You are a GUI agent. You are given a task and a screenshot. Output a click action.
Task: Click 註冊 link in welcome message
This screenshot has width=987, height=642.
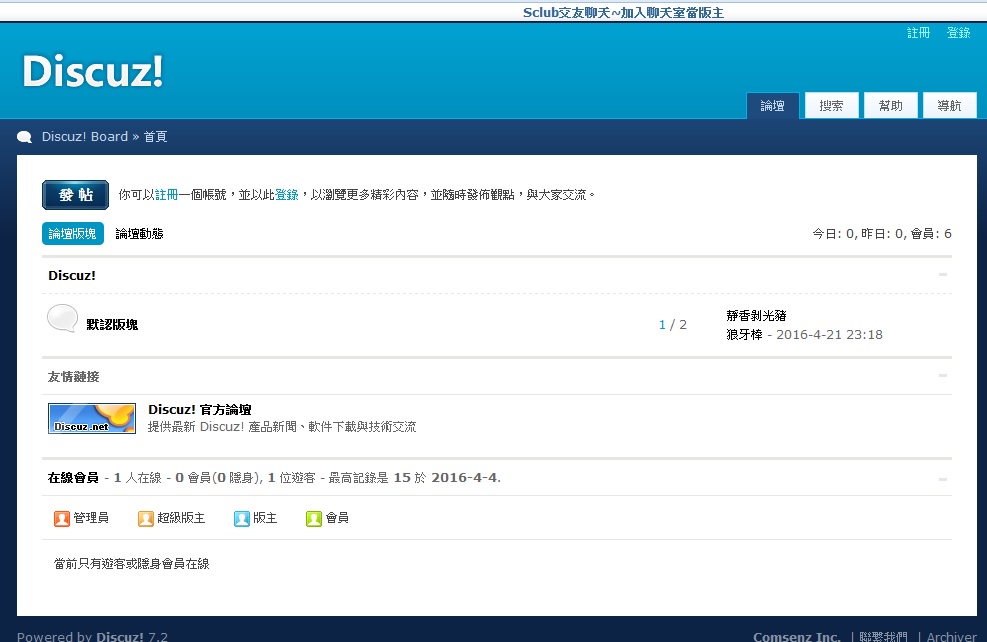pos(166,195)
